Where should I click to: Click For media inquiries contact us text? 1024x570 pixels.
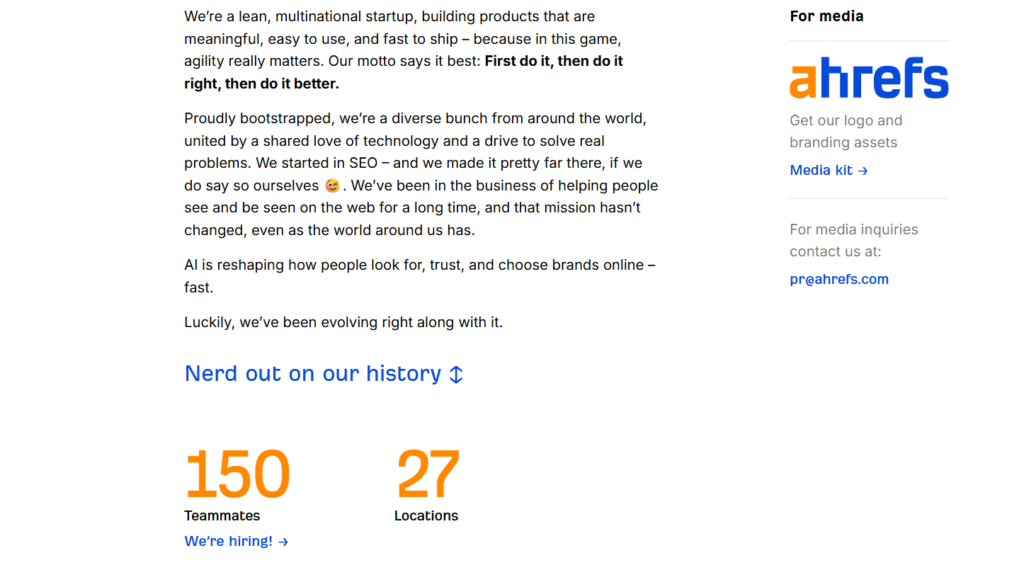coord(854,240)
